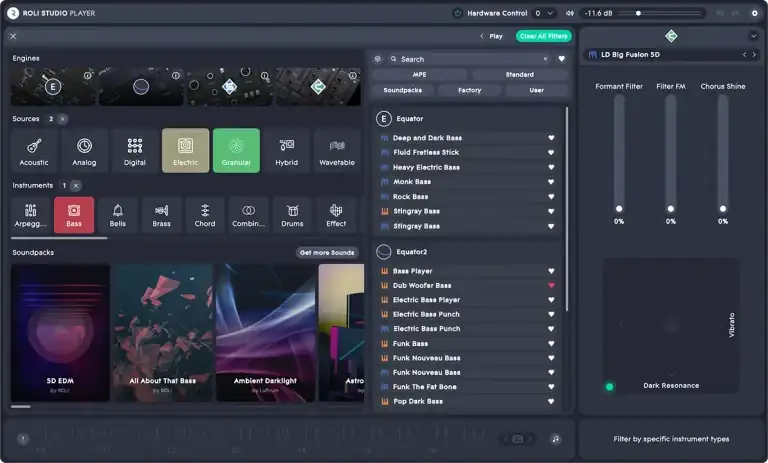This screenshot has width=768, height=463.
Task: Open settings gear in top bar
Action: point(755,13)
